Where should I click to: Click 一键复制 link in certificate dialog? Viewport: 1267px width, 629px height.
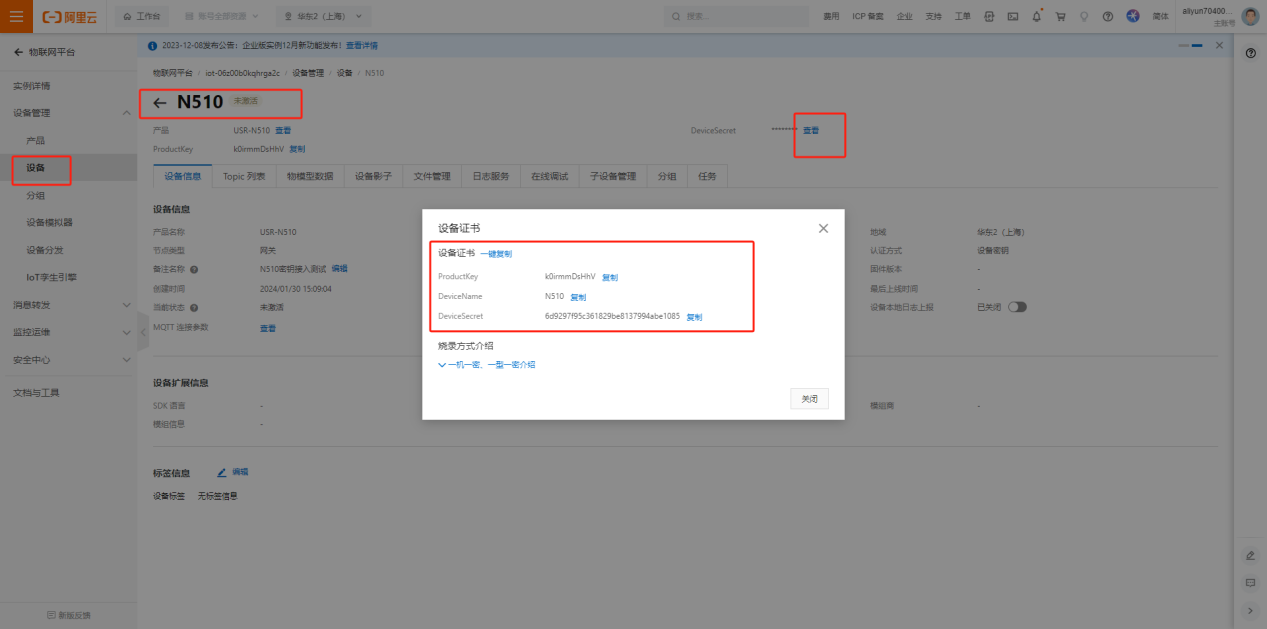(x=496, y=254)
